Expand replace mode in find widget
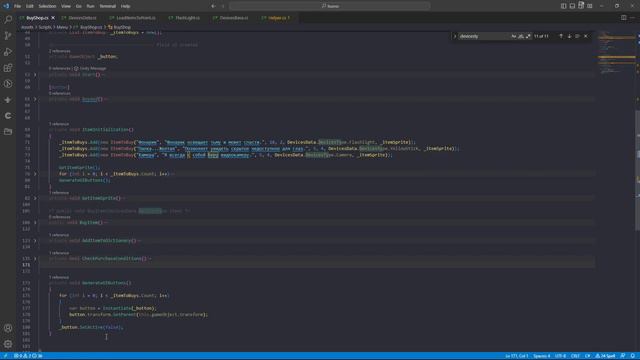Viewport: 640px width, 360px height. [455, 36]
